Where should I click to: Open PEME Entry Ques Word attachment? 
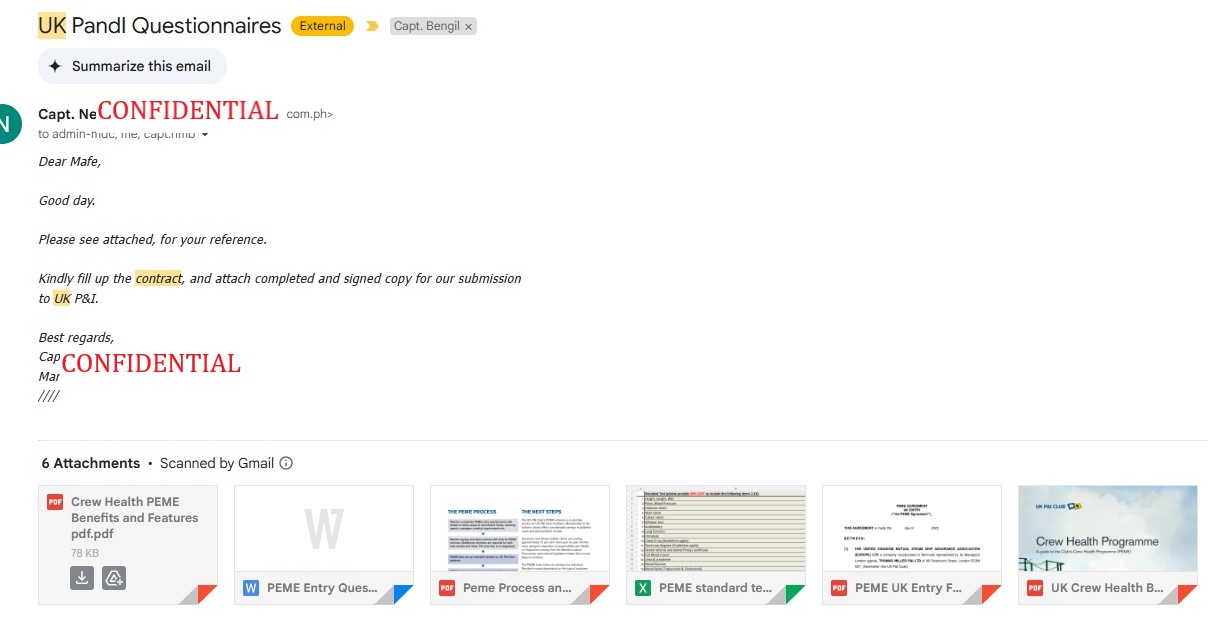(x=324, y=545)
